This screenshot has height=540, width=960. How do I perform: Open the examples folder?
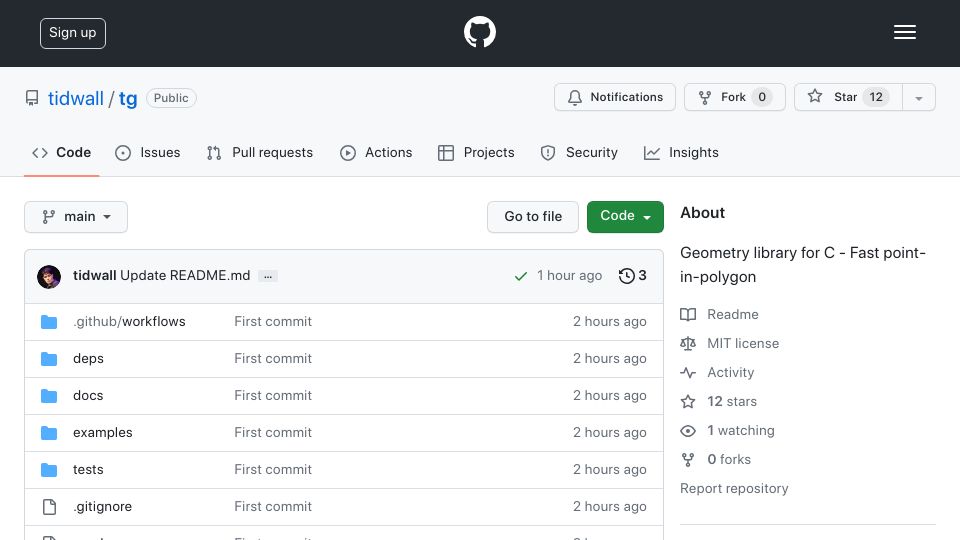point(103,432)
